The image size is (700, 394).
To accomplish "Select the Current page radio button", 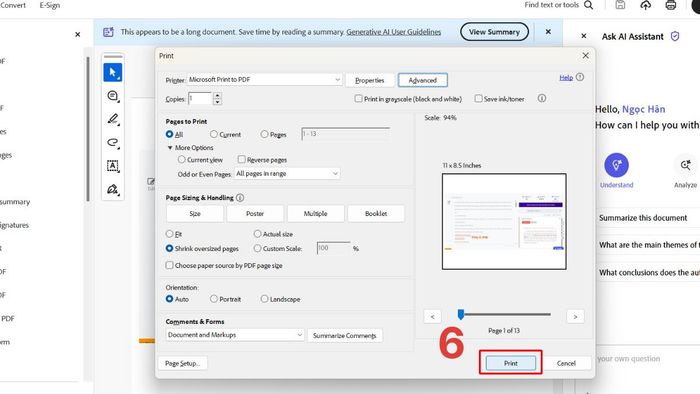I will (x=214, y=134).
